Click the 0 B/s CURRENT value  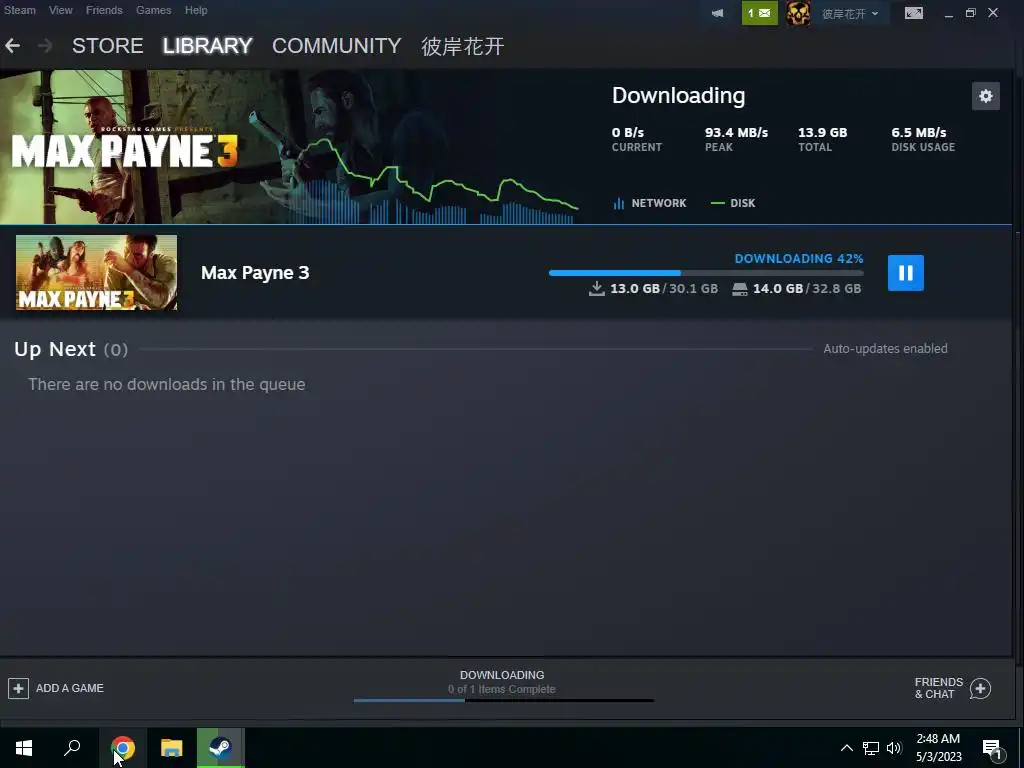click(x=628, y=133)
